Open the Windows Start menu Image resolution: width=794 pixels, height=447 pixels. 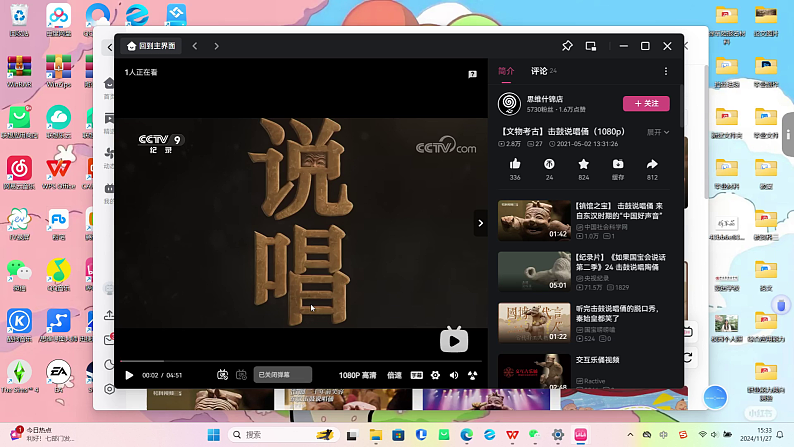[214, 435]
